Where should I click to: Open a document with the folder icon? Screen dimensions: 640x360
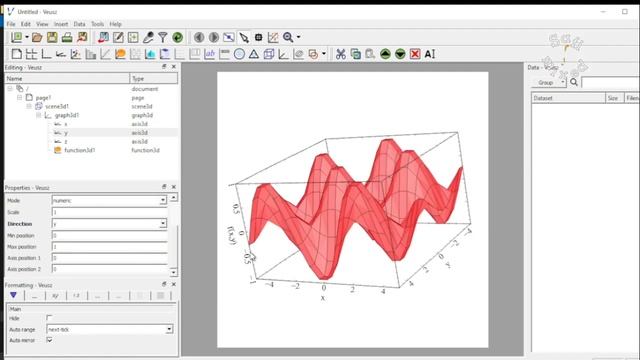coord(37,38)
